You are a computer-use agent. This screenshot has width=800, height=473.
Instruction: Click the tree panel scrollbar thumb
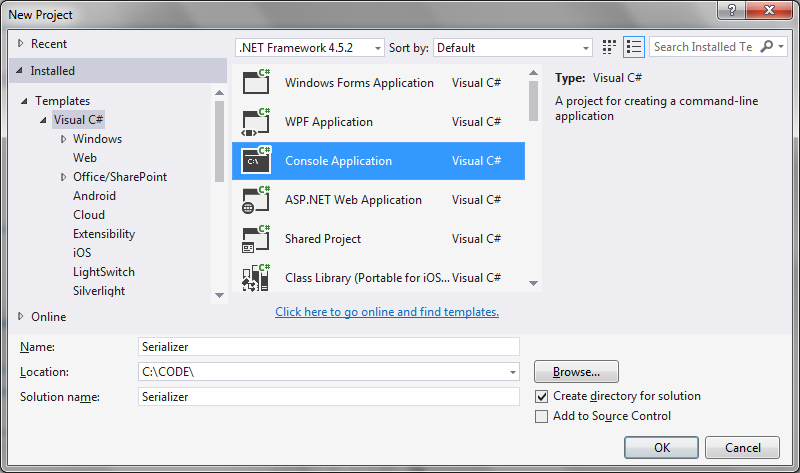219,141
